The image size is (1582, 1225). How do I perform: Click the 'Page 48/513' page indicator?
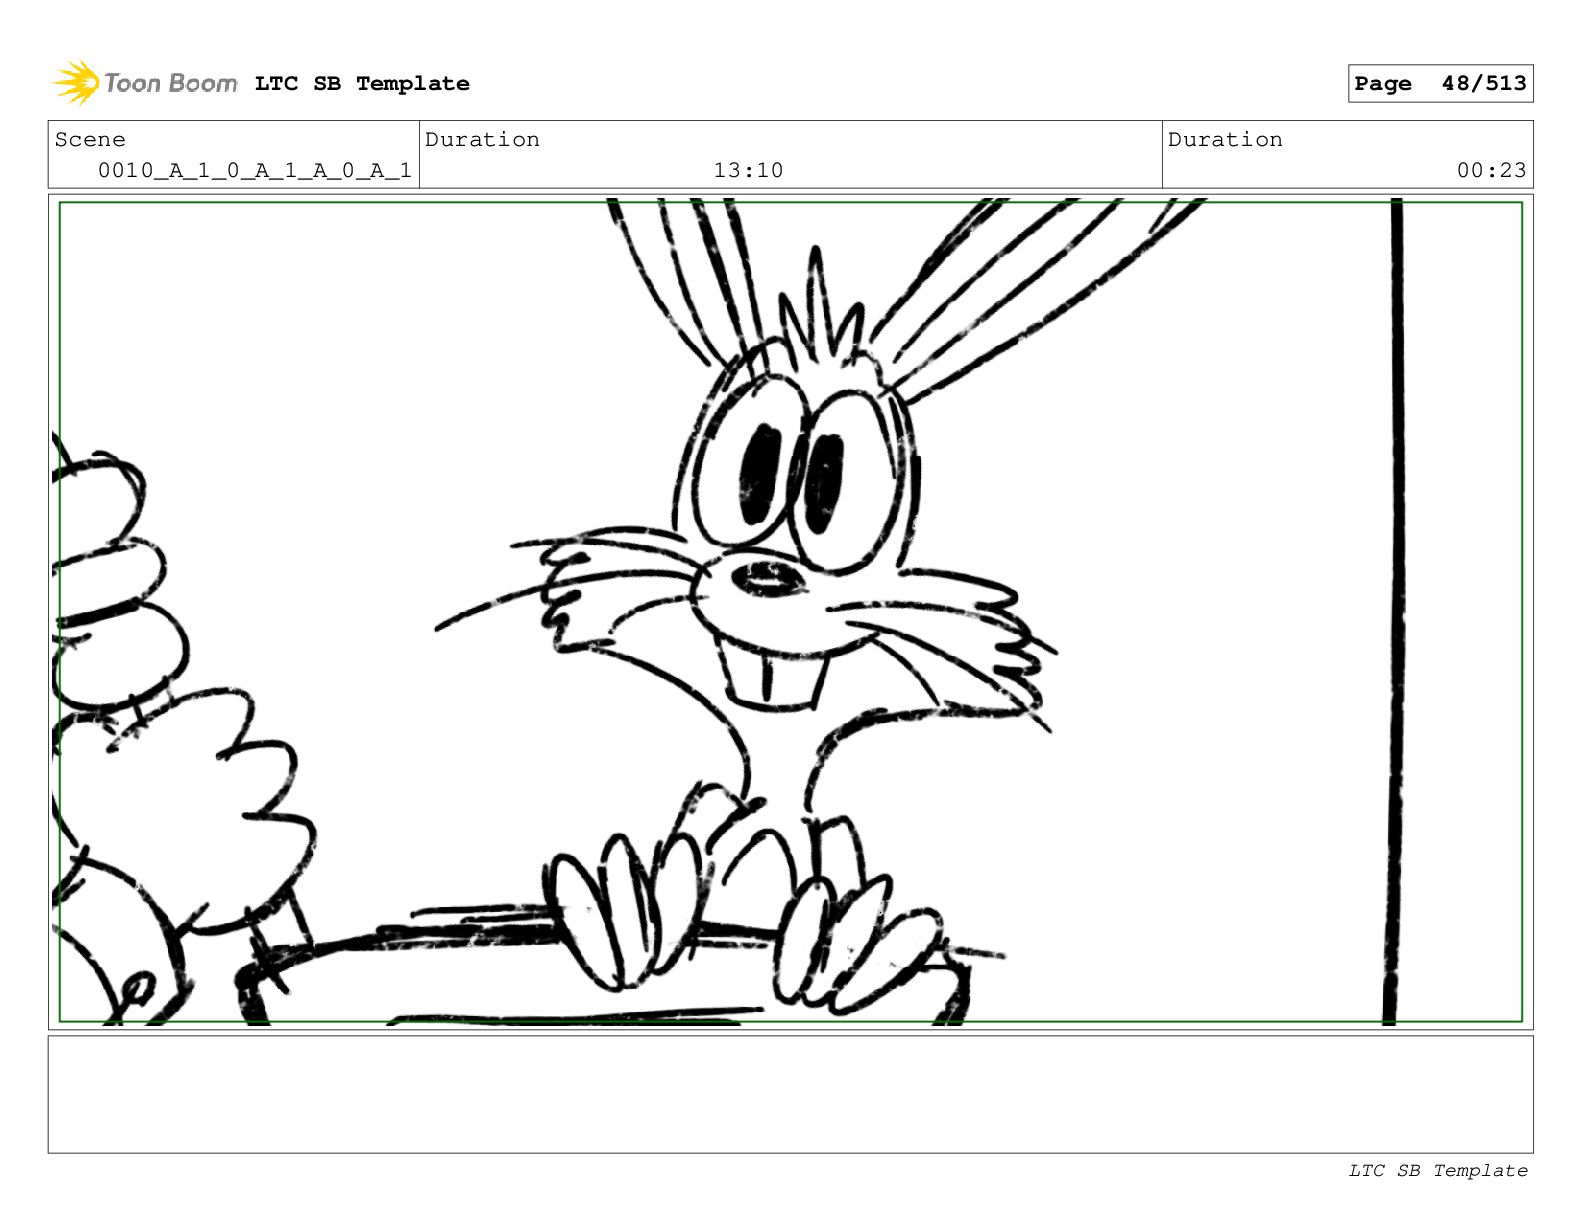coord(1440,84)
